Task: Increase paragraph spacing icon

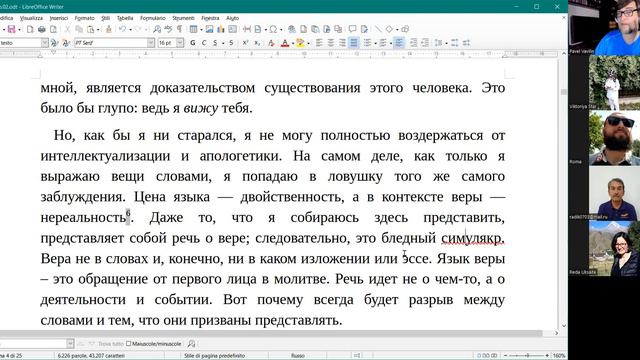Action: click(x=455, y=43)
